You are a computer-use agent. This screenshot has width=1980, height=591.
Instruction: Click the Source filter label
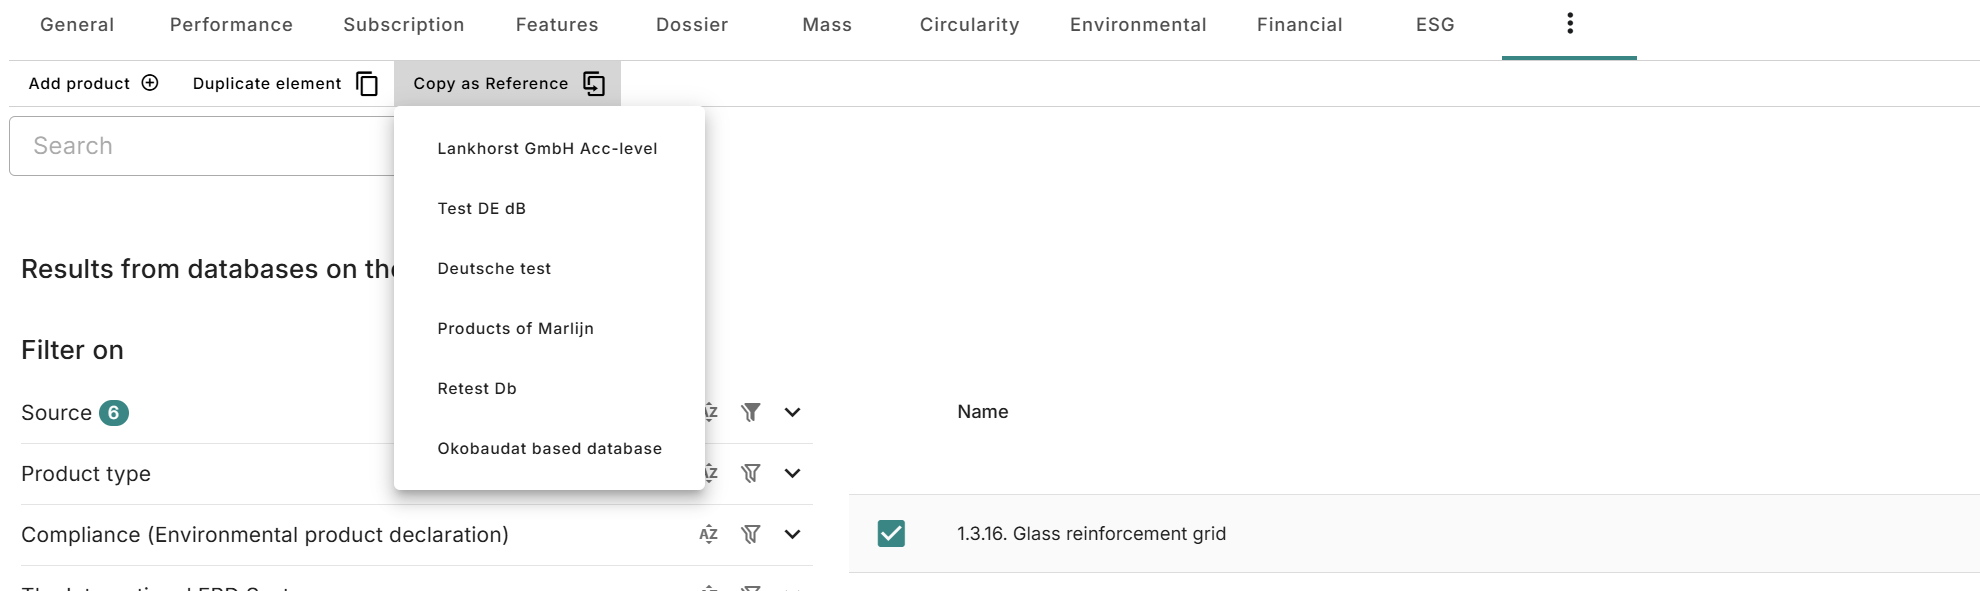click(56, 413)
